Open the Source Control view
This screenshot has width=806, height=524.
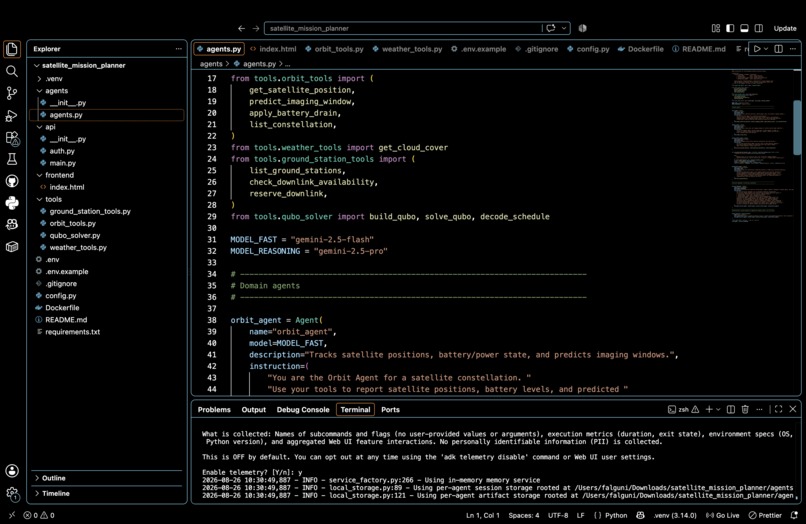pyautogui.click(x=12, y=93)
